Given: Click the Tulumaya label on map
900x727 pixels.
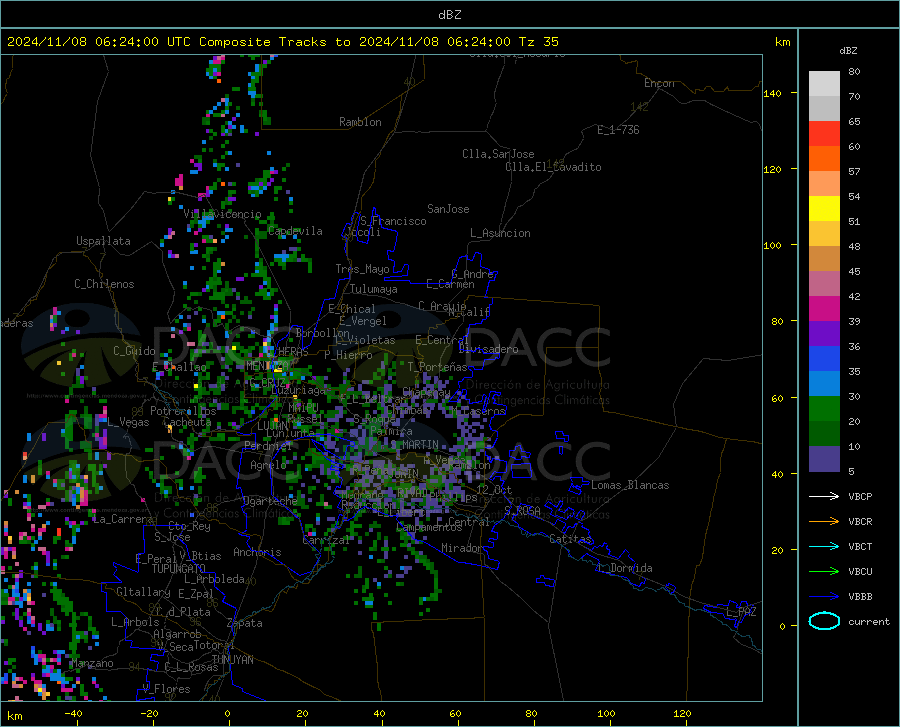Looking at the screenshot, I should [374, 289].
